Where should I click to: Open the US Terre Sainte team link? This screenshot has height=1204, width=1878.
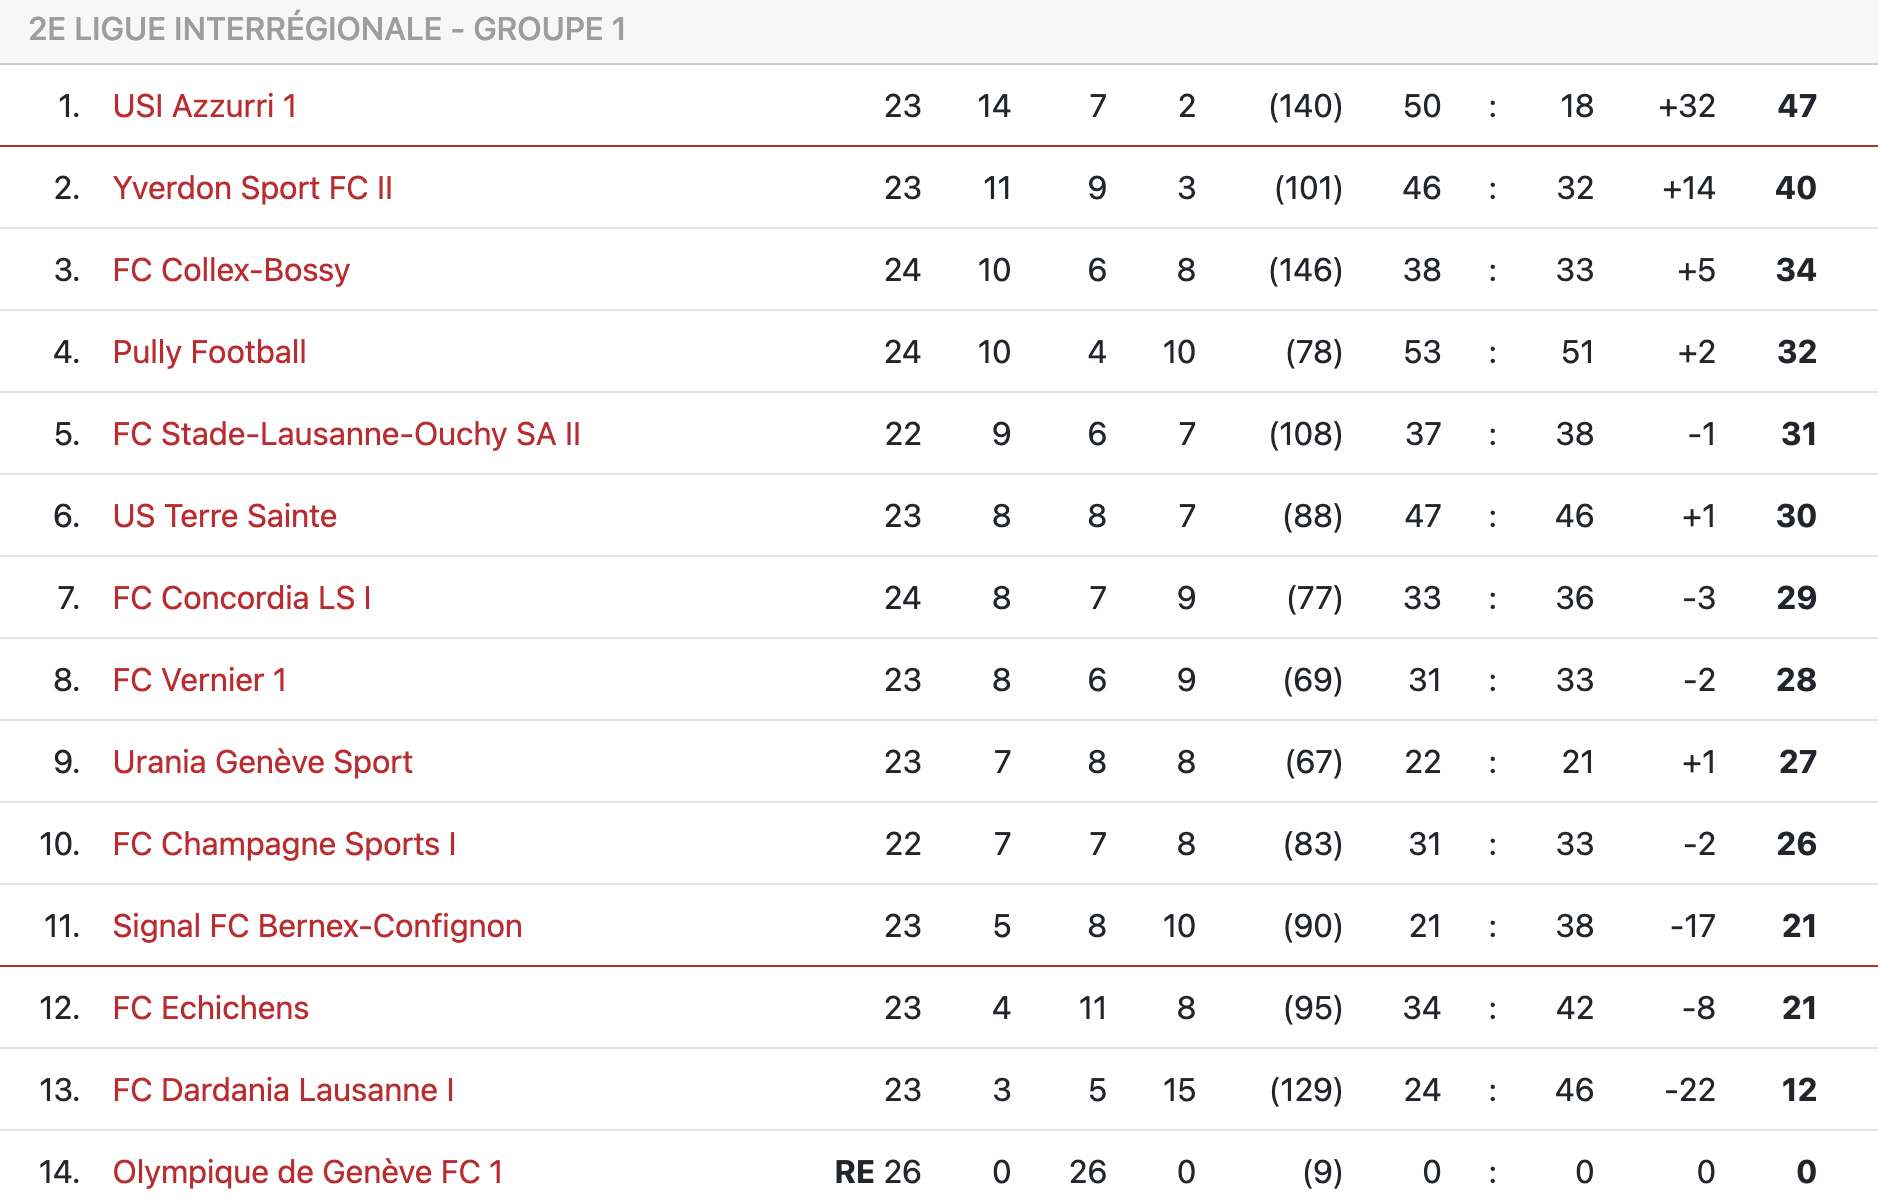[x=225, y=516]
